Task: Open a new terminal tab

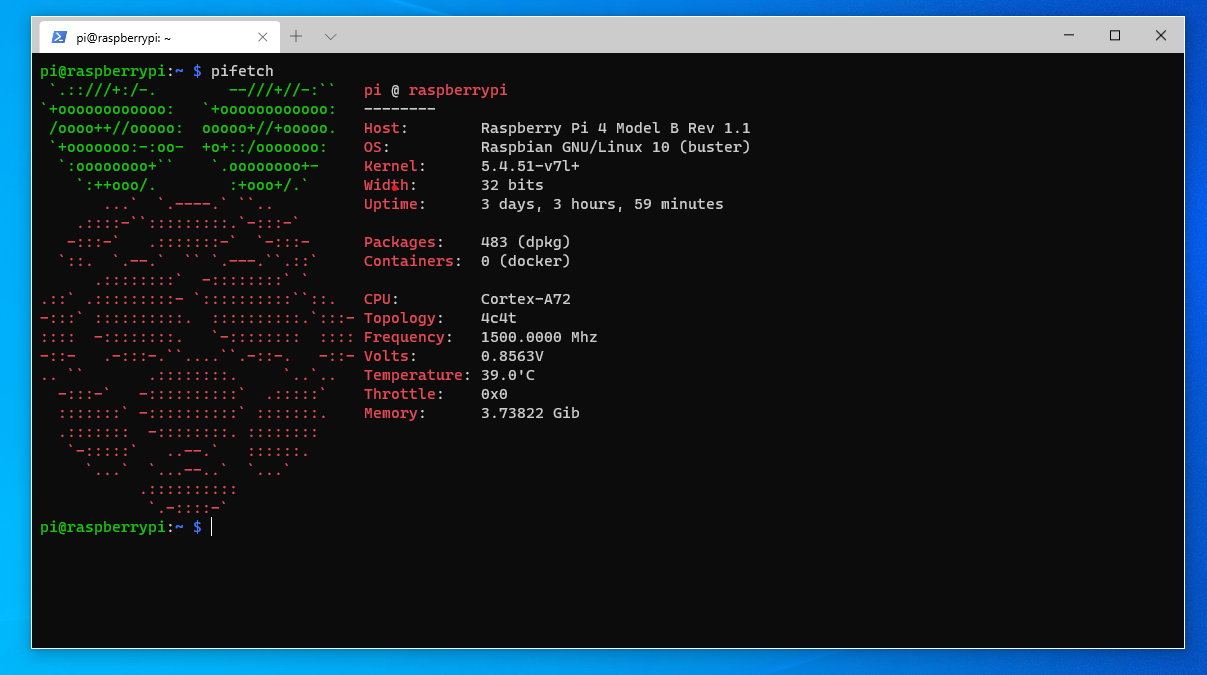Action: click(x=296, y=36)
